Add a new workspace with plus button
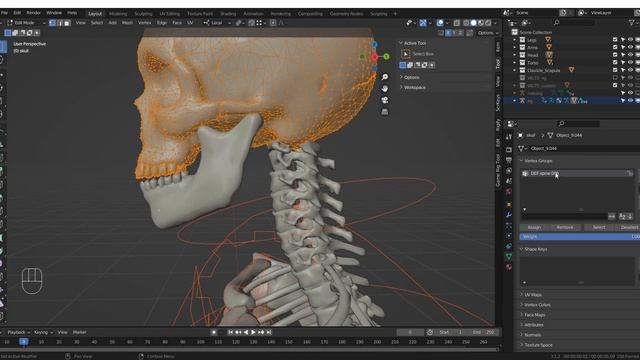The height and width of the screenshot is (360, 640). 395,14
